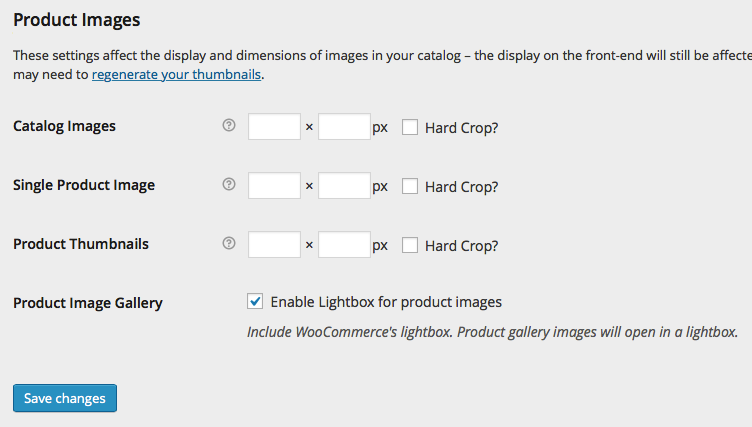752x427 pixels.
Task: Select the Product Thumbnails row label
Action: (81, 244)
